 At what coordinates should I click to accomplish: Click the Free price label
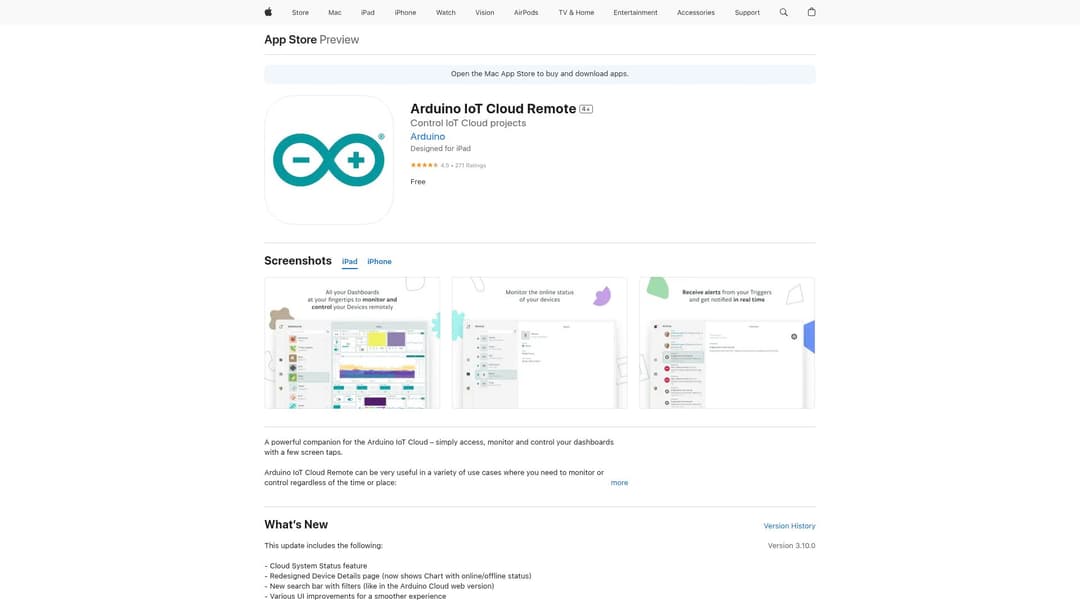pos(418,182)
